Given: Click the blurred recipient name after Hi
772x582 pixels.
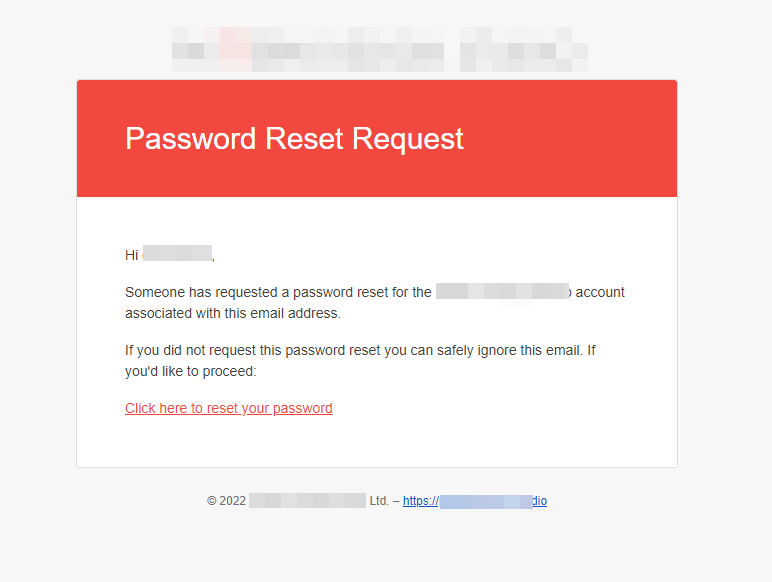Looking at the screenshot, I should coord(177,253).
